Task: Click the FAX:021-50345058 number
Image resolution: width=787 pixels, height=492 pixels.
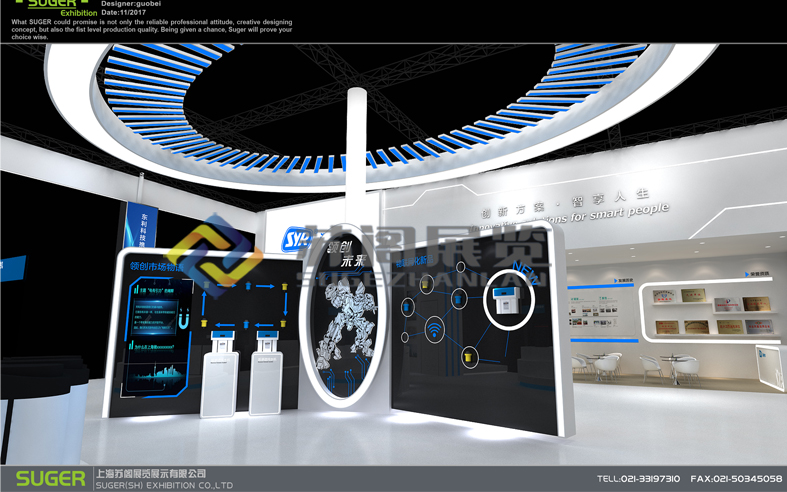Action: tap(736, 479)
